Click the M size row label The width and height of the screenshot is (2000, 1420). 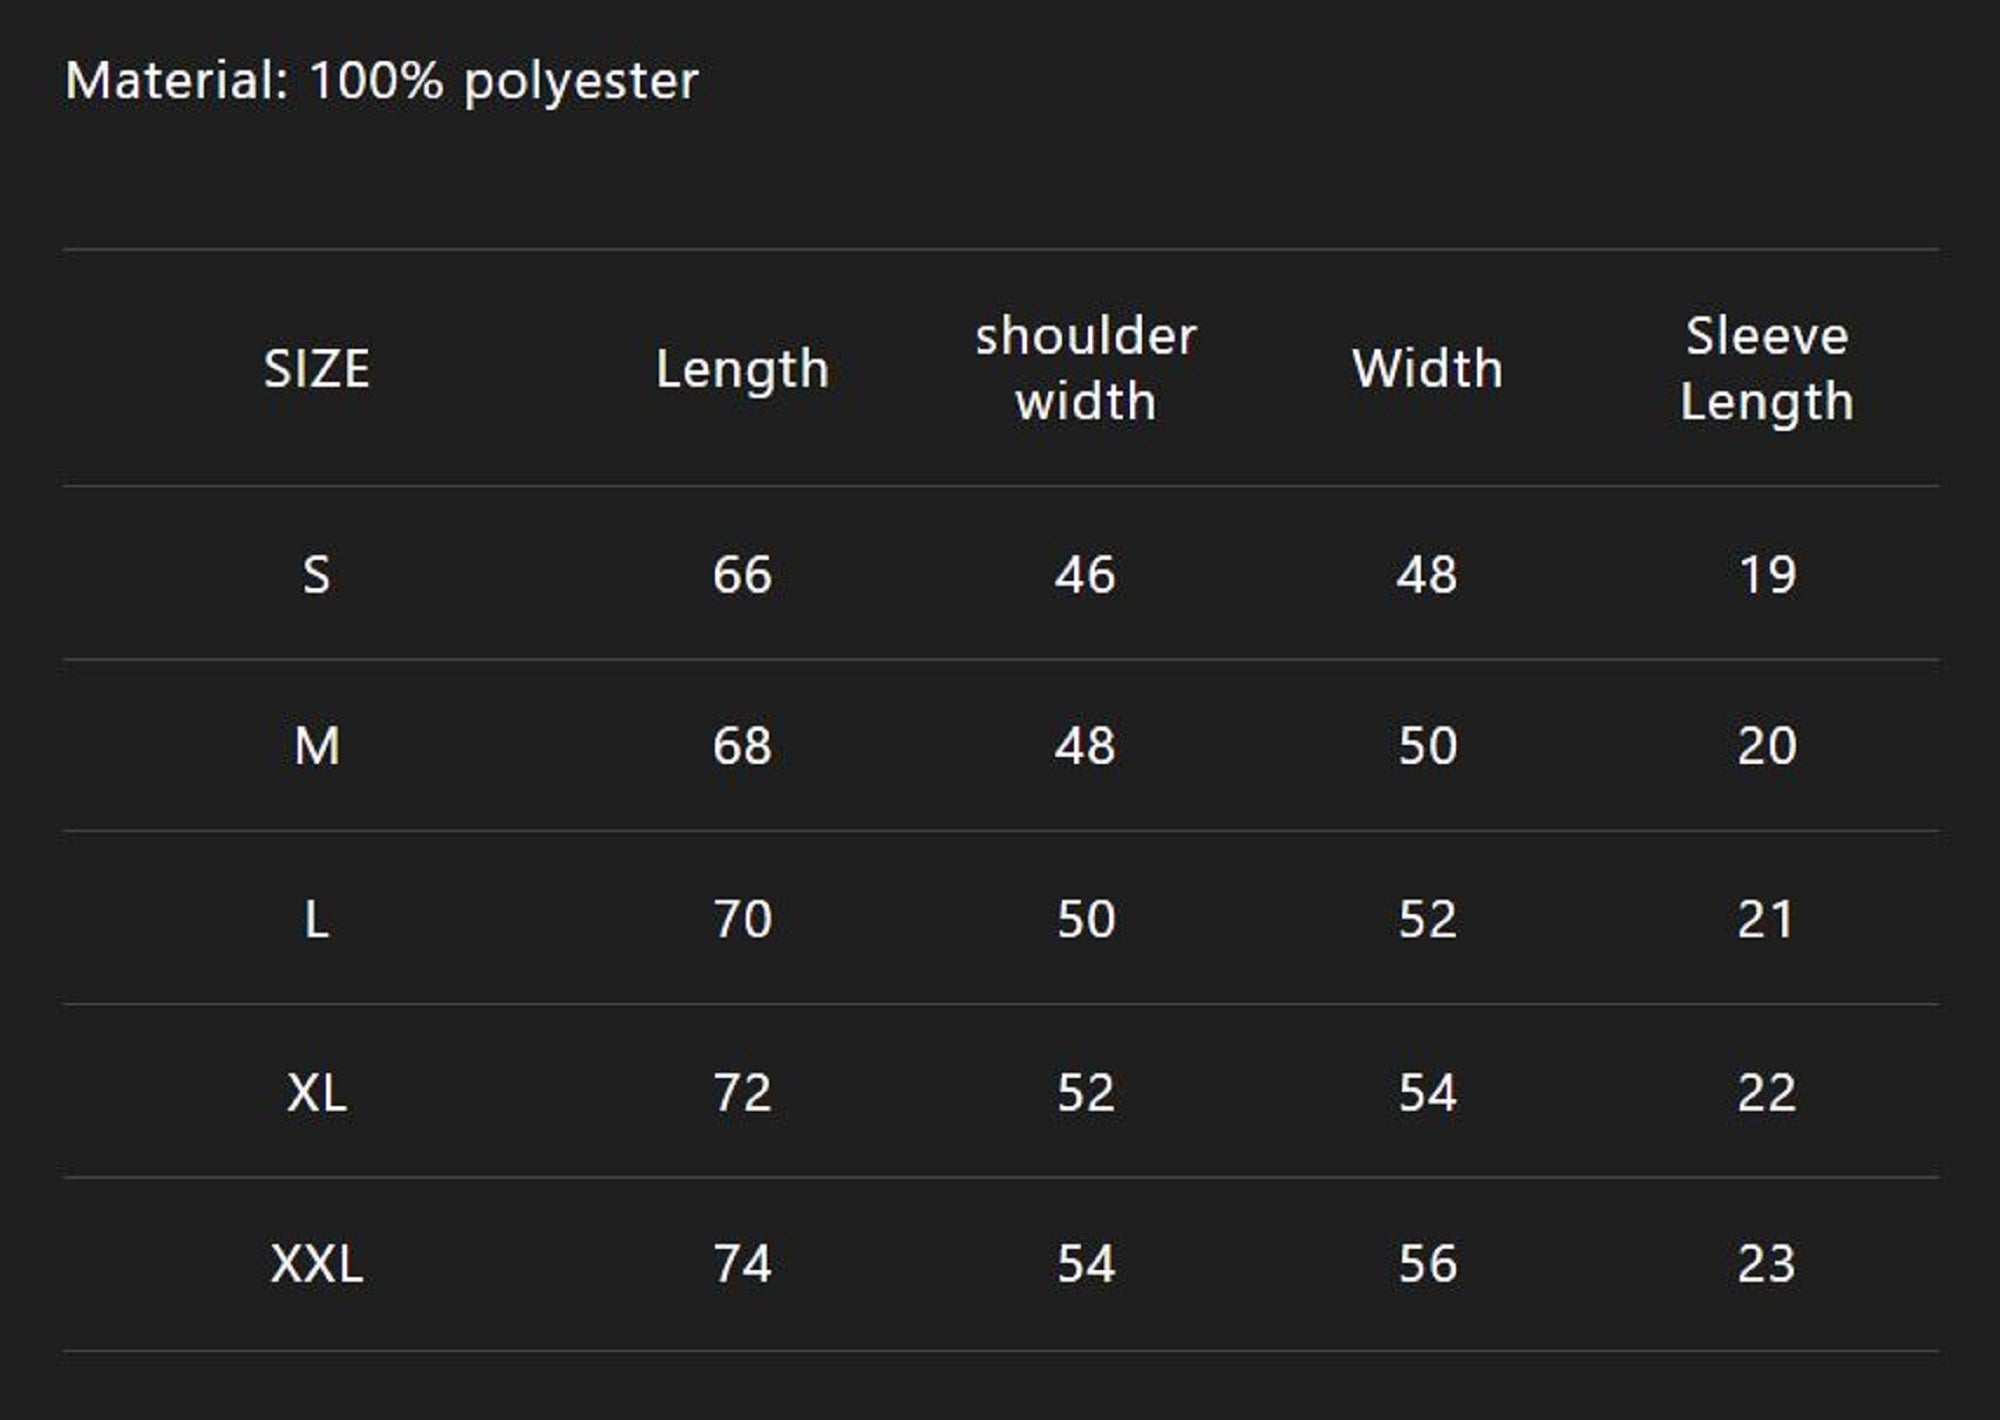pos(317,746)
